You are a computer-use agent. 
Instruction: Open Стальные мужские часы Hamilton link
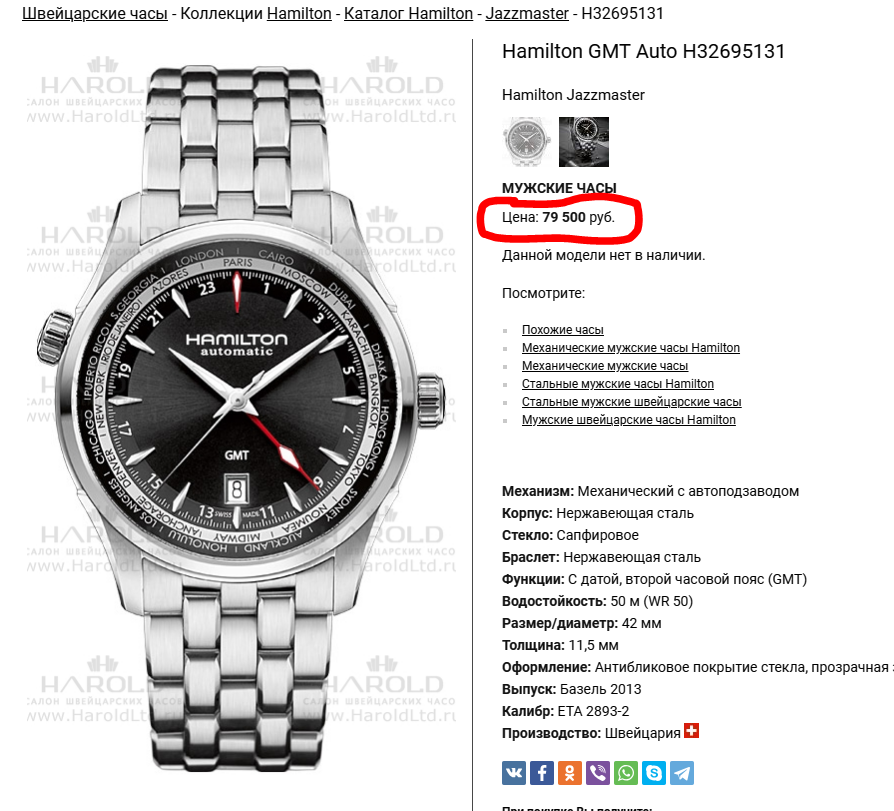tap(617, 384)
